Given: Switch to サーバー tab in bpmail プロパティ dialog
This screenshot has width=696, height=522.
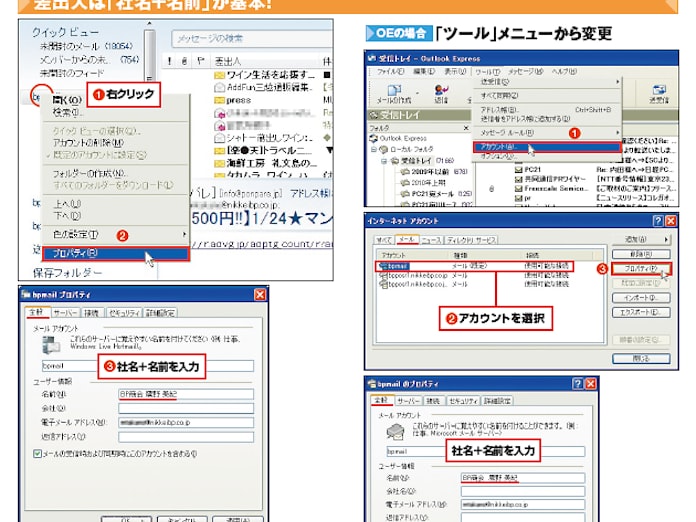Looking at the screenshot, I should [x=65, y=313].
